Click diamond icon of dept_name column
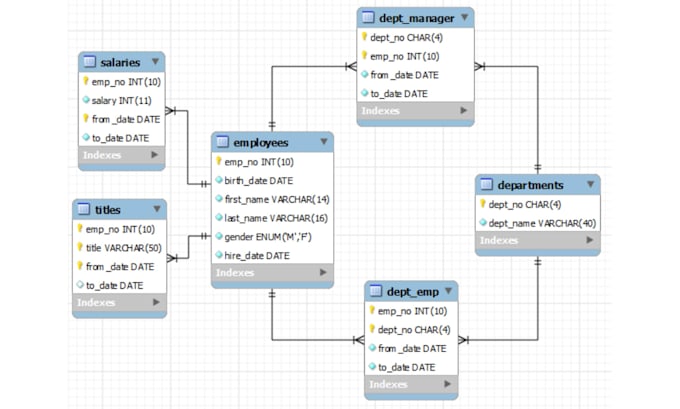The image size is (680, 409). [x=483, y=222]
